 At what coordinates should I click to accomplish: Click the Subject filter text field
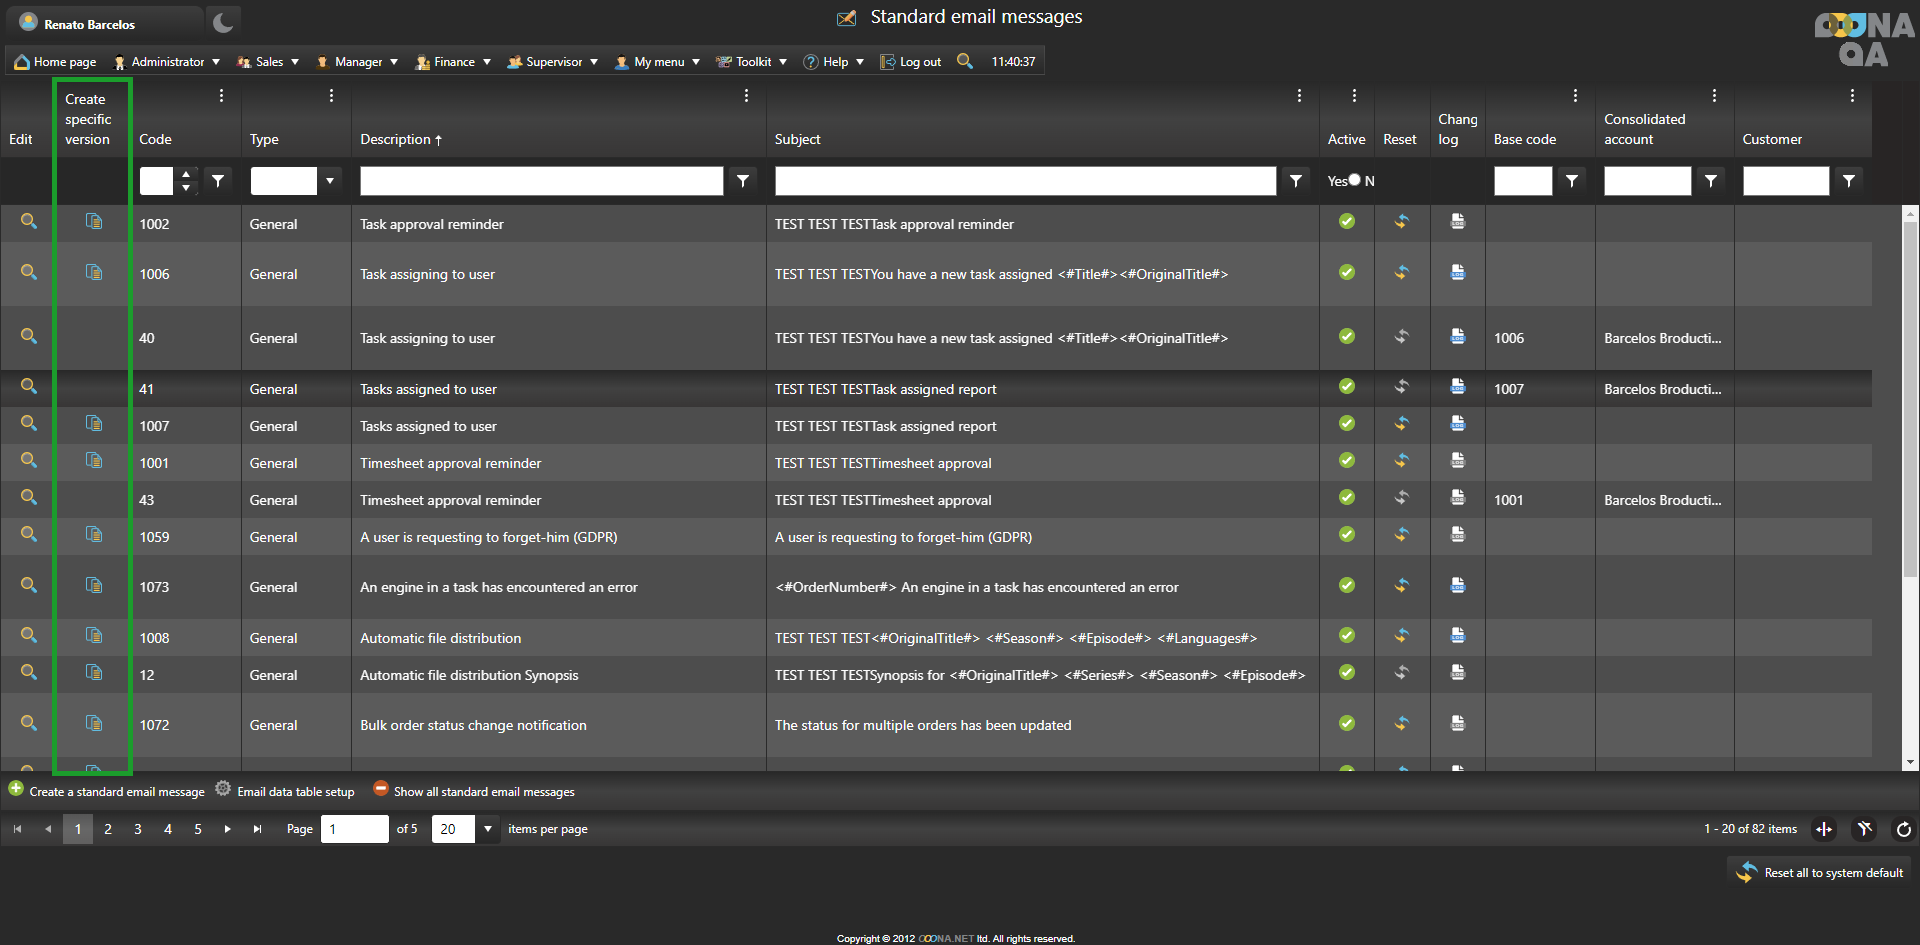(1024, 181)
